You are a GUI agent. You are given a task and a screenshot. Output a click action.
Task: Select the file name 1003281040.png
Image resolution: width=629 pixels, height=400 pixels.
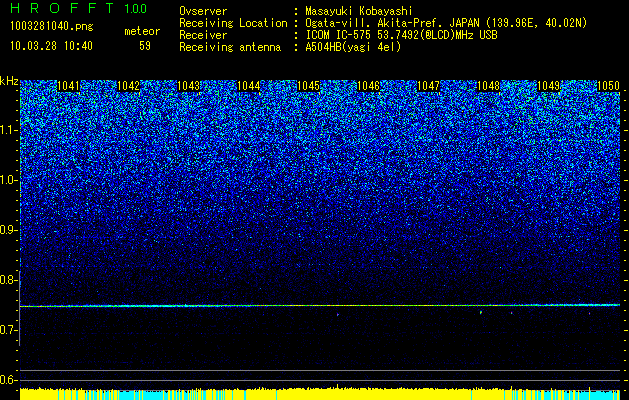(52, 27)
